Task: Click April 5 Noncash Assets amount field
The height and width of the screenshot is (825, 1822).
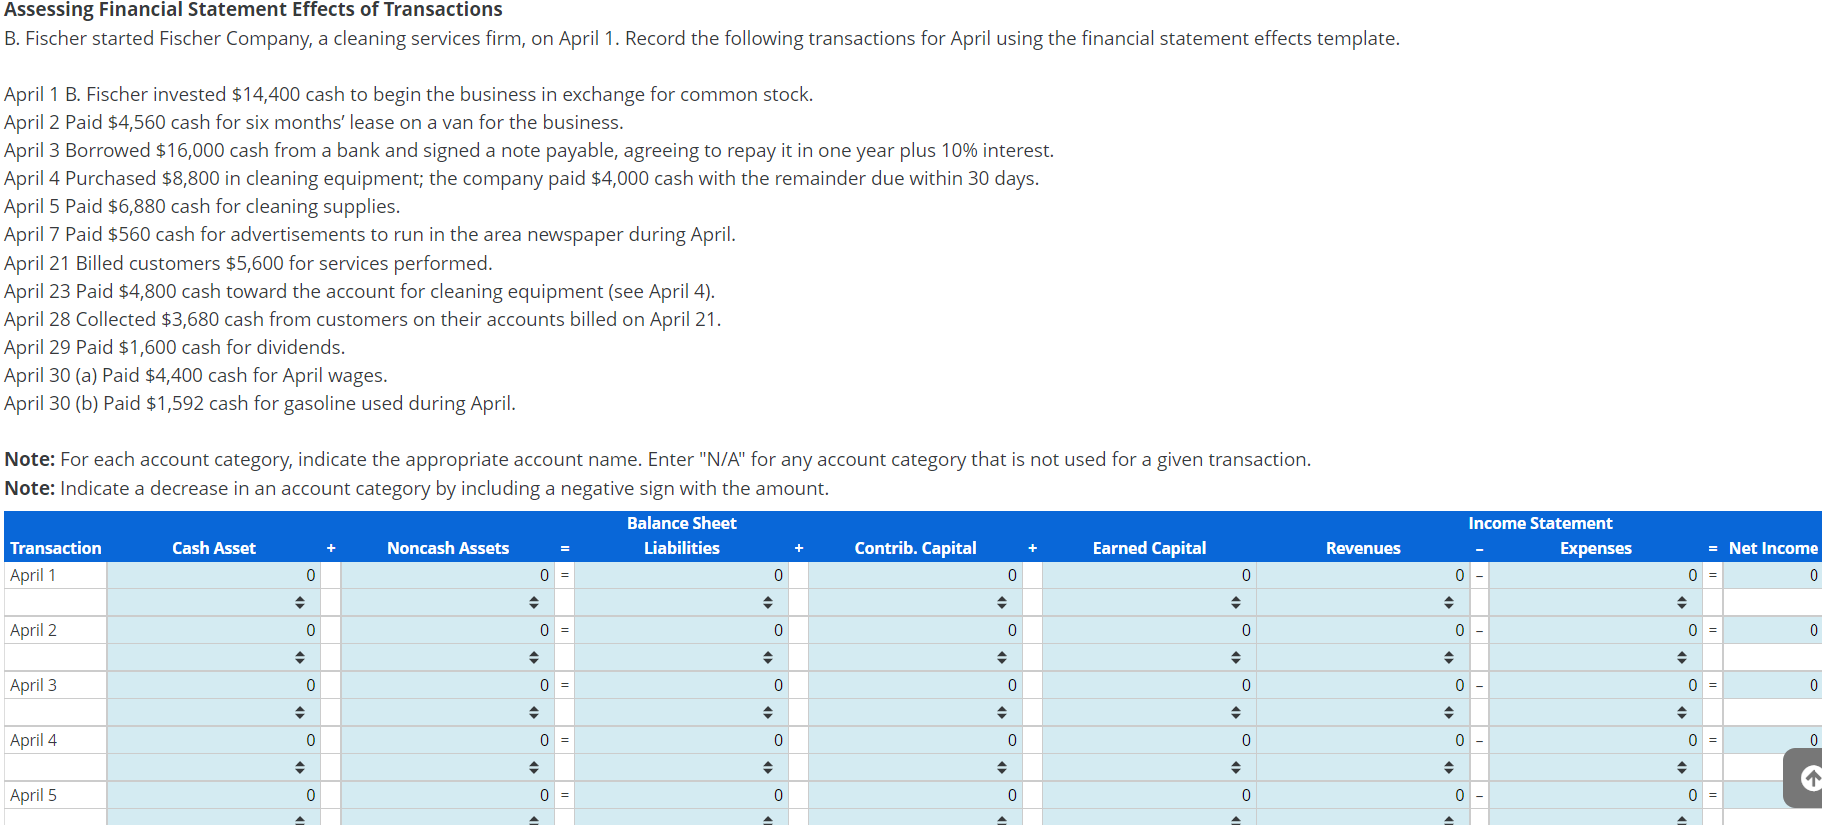Action: click(x=447, y=795)
